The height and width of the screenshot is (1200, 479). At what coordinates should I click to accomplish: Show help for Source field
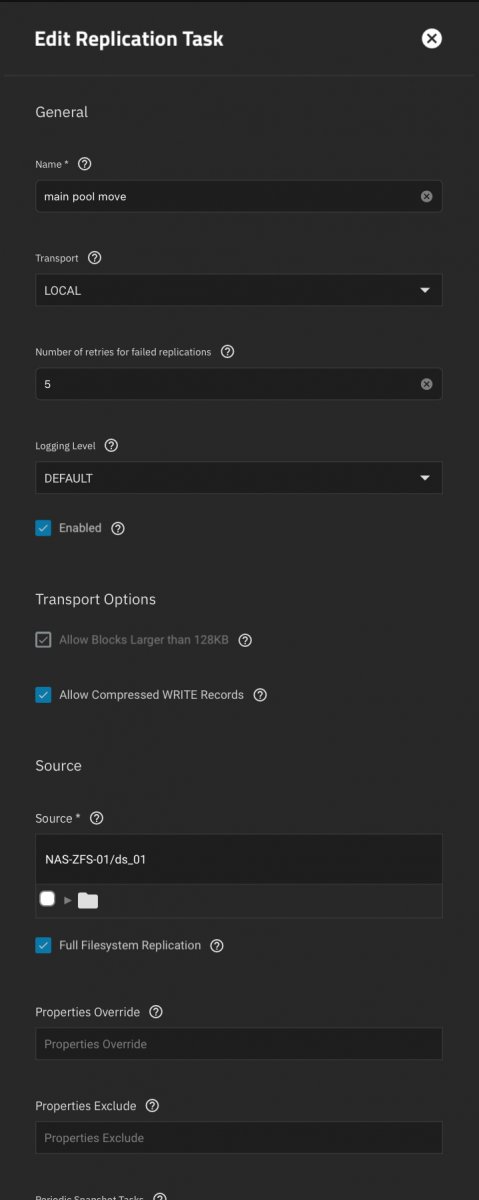coord(96,818)
